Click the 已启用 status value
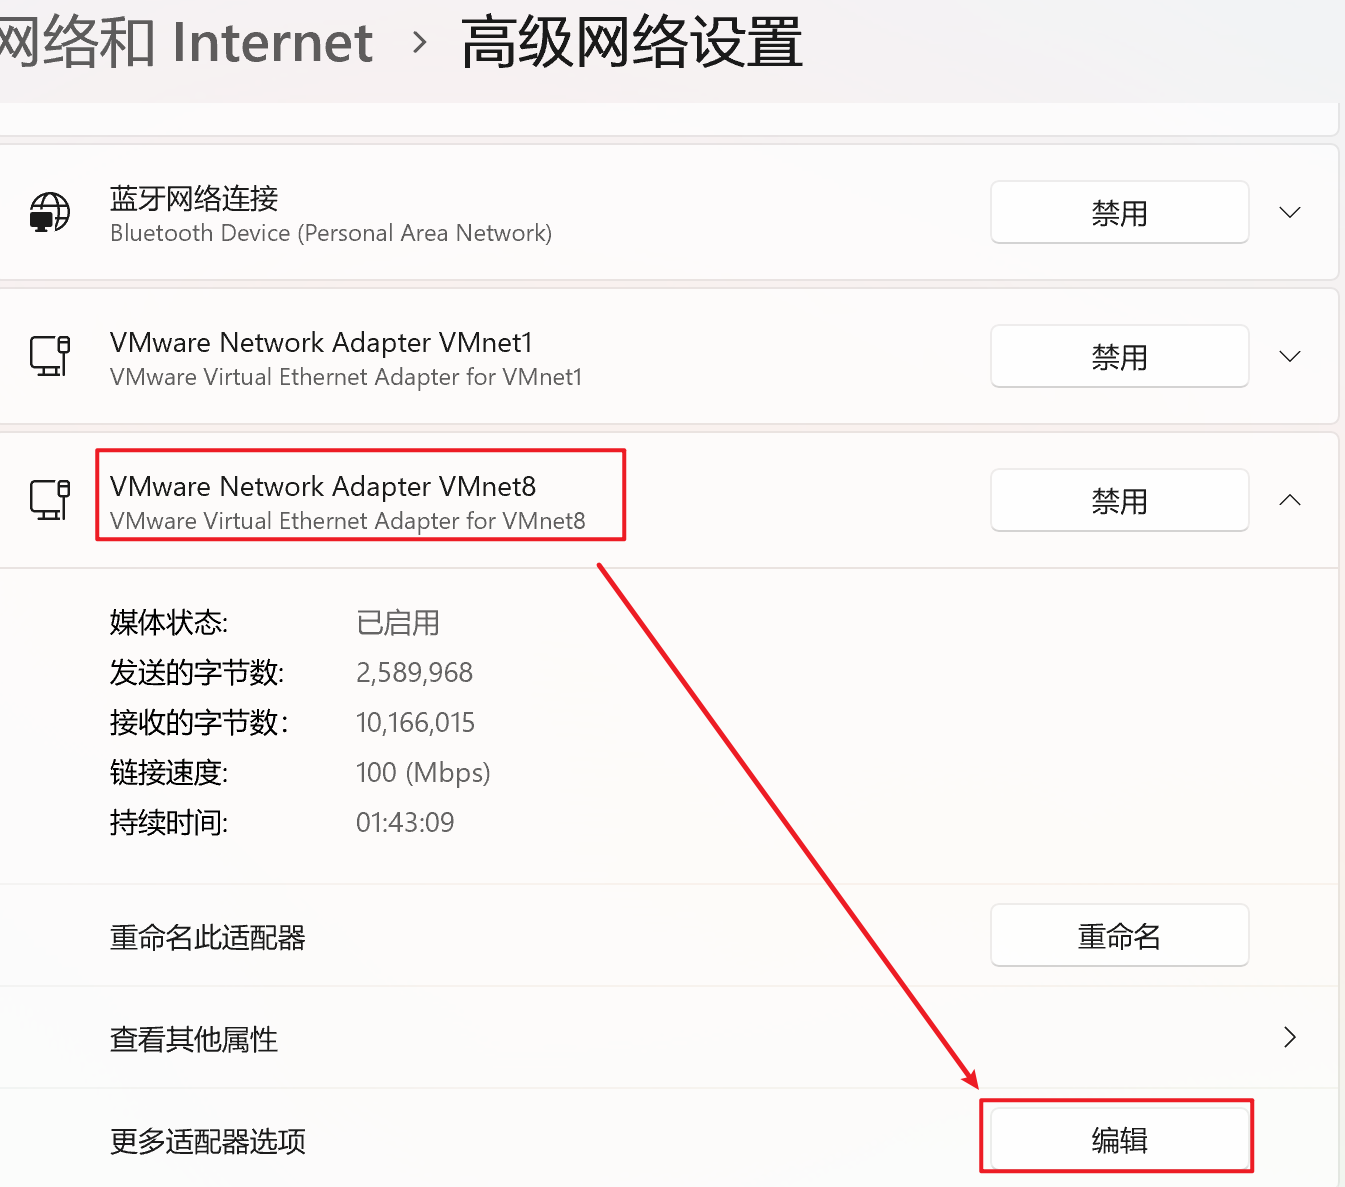The image size is (1345, 1187). [x=398, y=623]
